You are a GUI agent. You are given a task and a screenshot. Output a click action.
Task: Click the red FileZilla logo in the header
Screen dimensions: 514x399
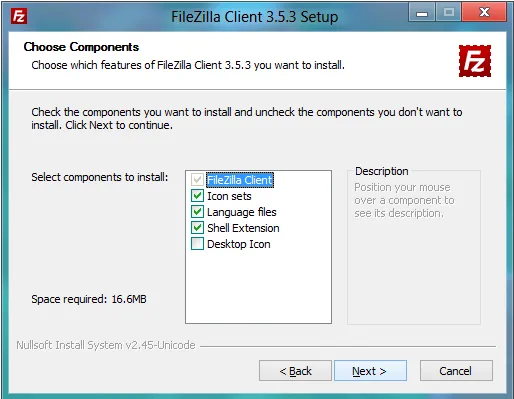(x=475, y=61)
